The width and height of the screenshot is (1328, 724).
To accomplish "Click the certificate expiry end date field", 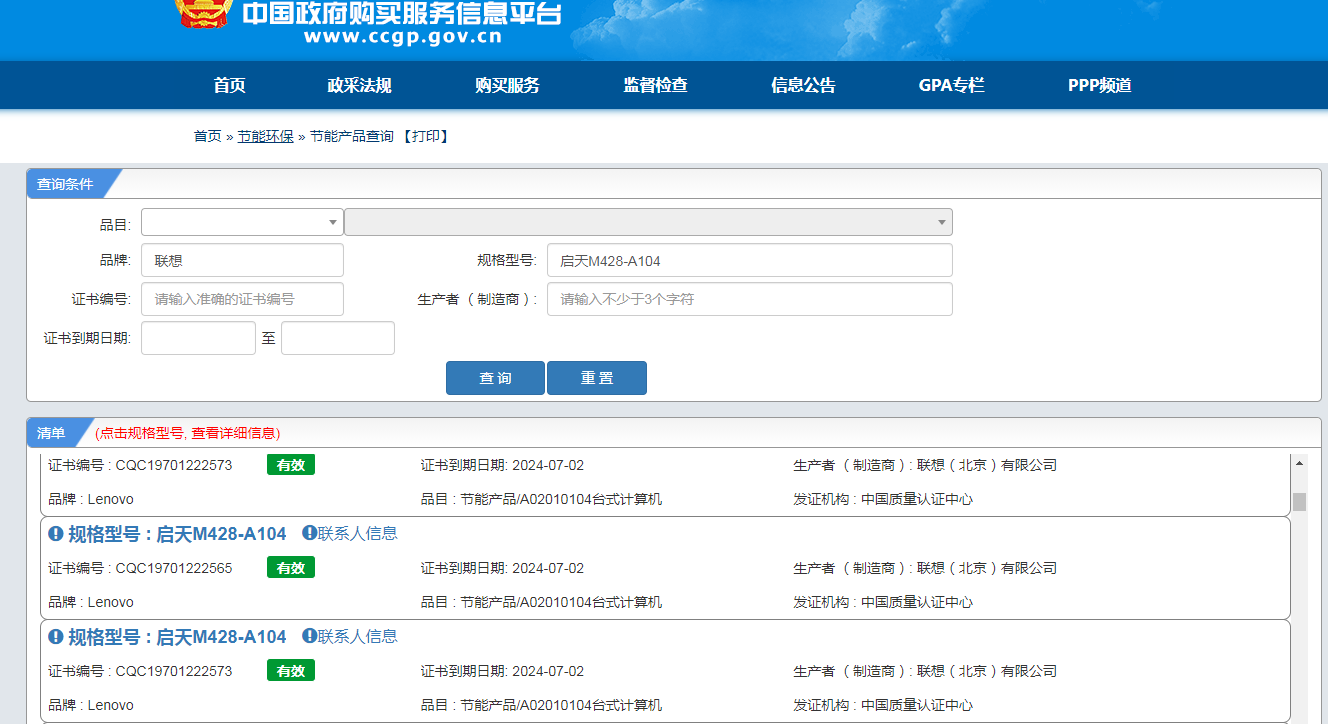I will [x=338, y=338].
